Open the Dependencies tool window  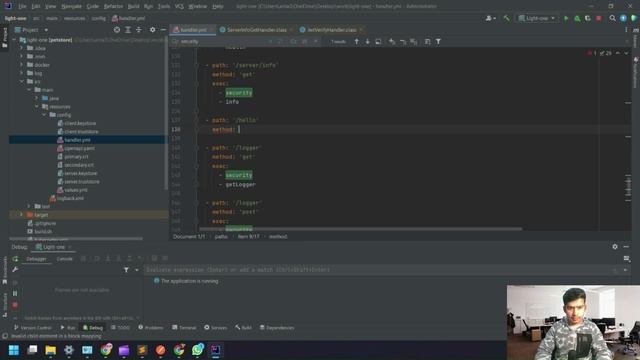[x=277, y=328]
